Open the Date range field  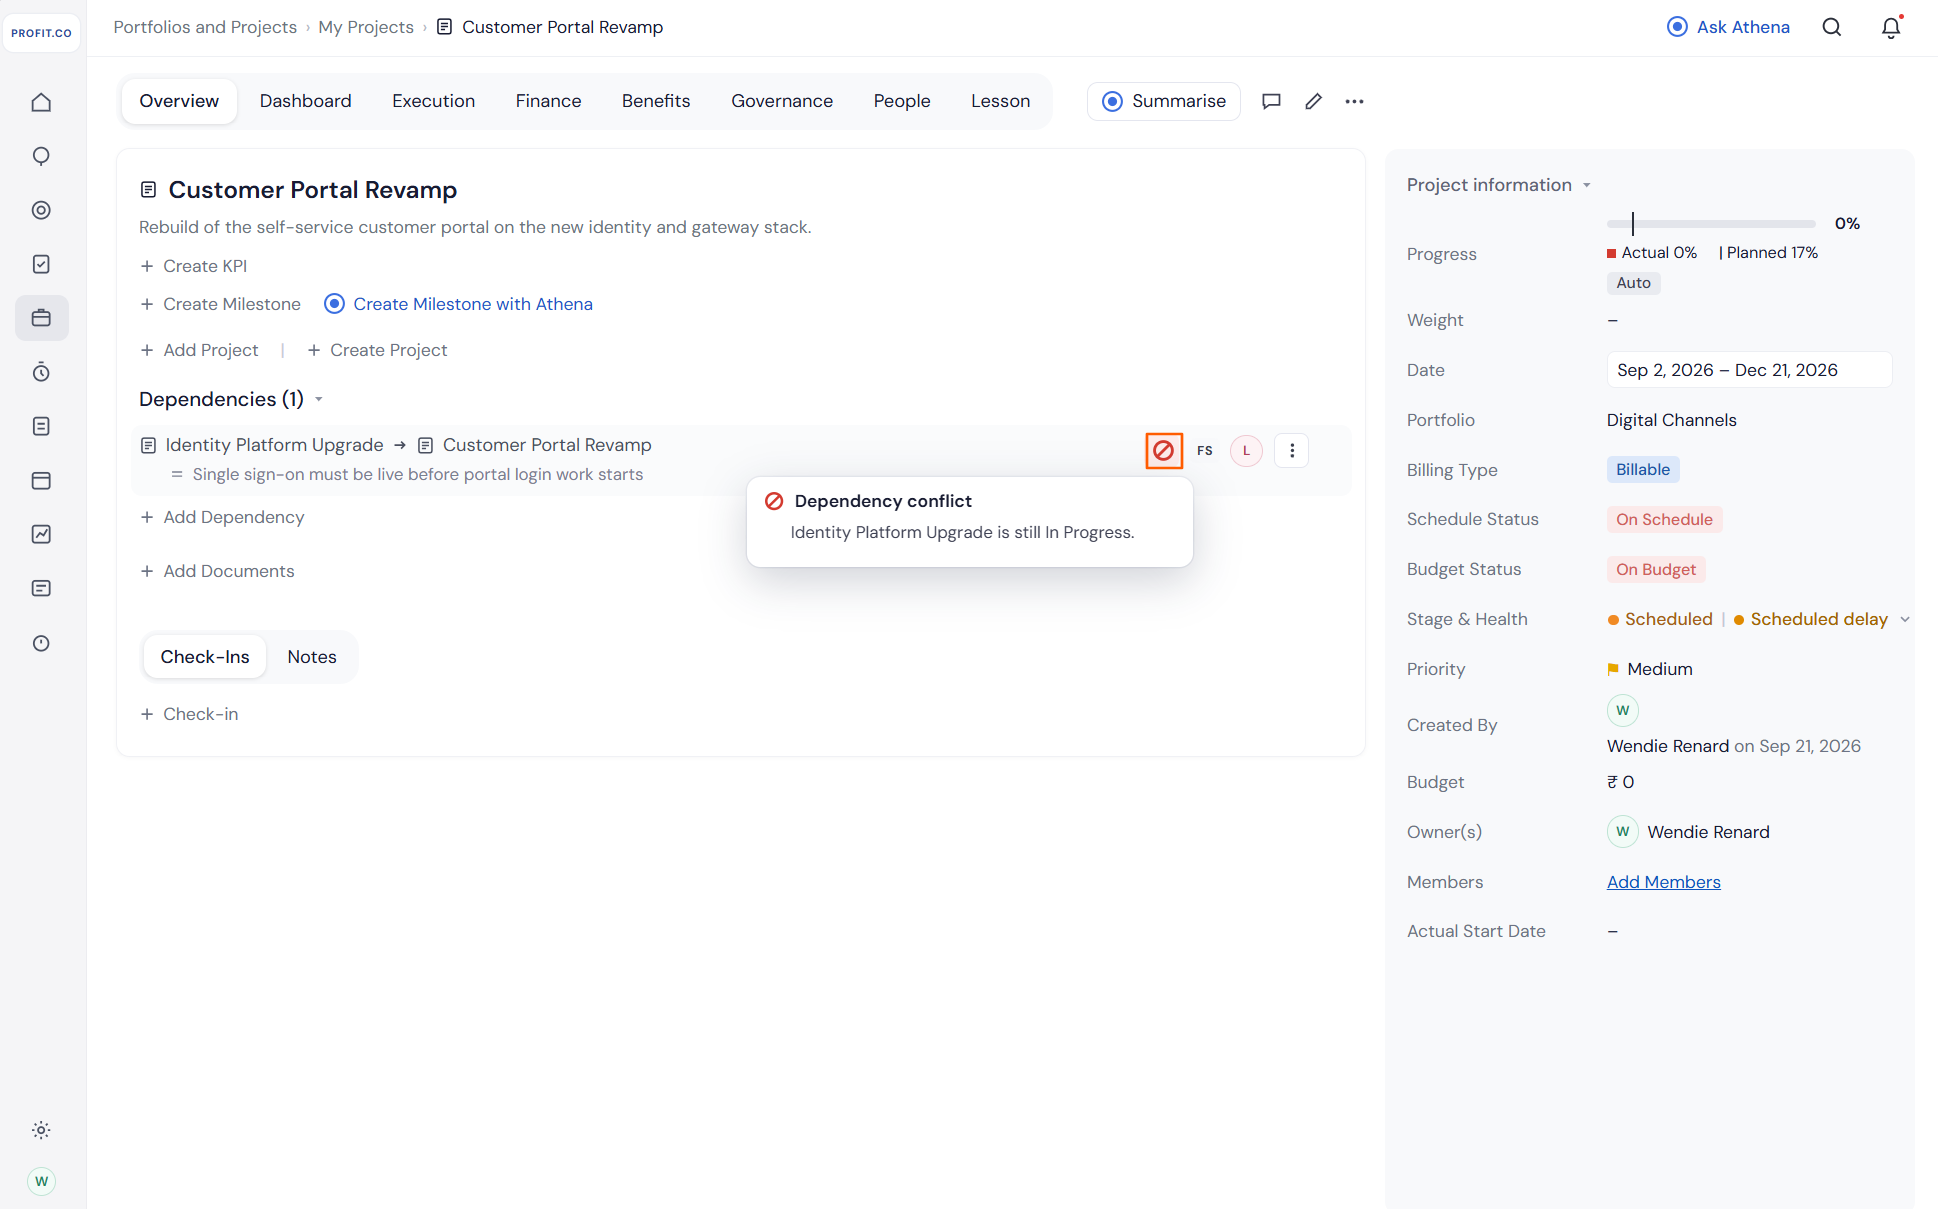[x=1749, y=370]
